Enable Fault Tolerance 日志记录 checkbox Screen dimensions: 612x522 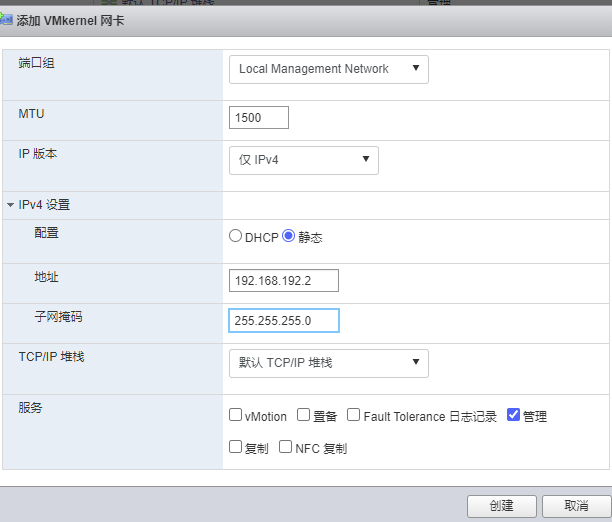[x=353, y=415]
